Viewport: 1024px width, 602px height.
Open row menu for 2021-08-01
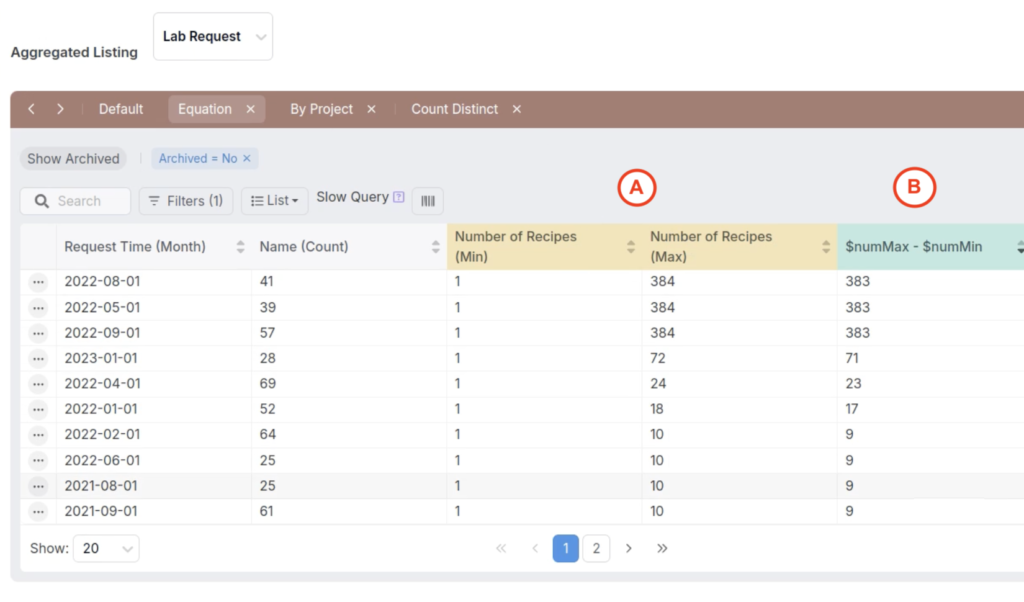coord(39,486)
